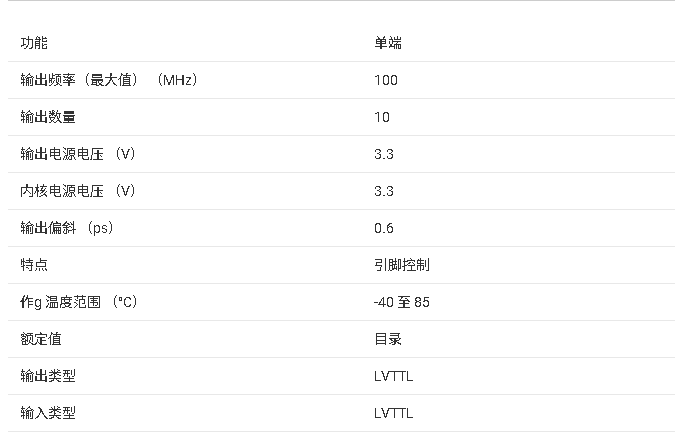Click the 输出数量 row label
The width and height of the screenshot is (678, 432).
tap(48, 117)
